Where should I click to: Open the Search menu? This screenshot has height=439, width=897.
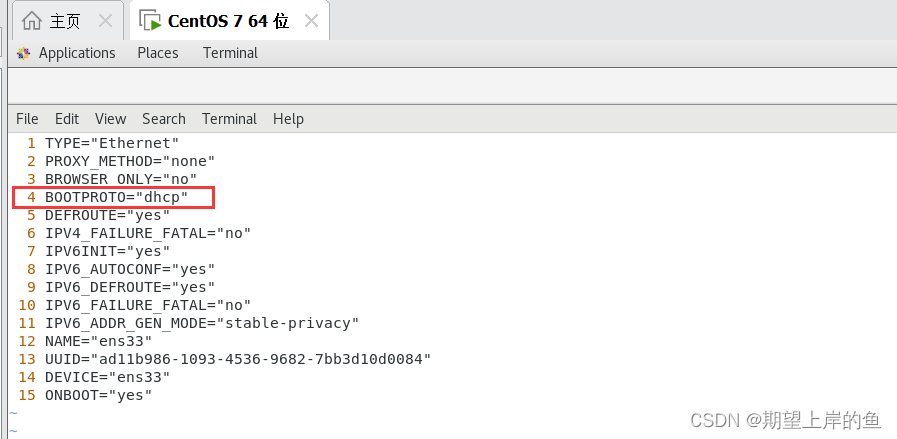tap(164, 119)
